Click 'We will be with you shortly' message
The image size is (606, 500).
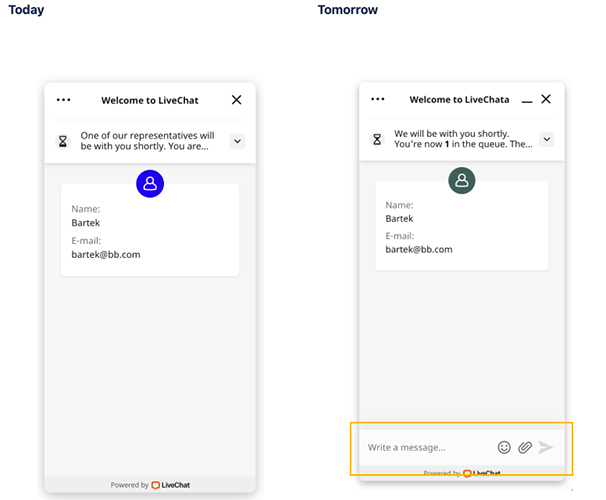coord(451,134)
